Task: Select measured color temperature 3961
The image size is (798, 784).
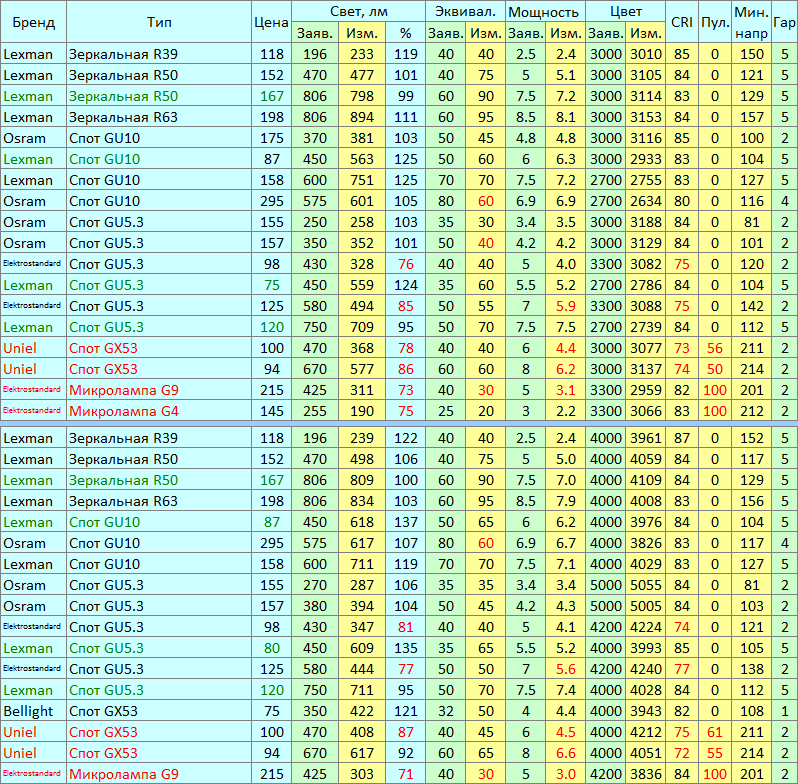Action: coord(645,438)
